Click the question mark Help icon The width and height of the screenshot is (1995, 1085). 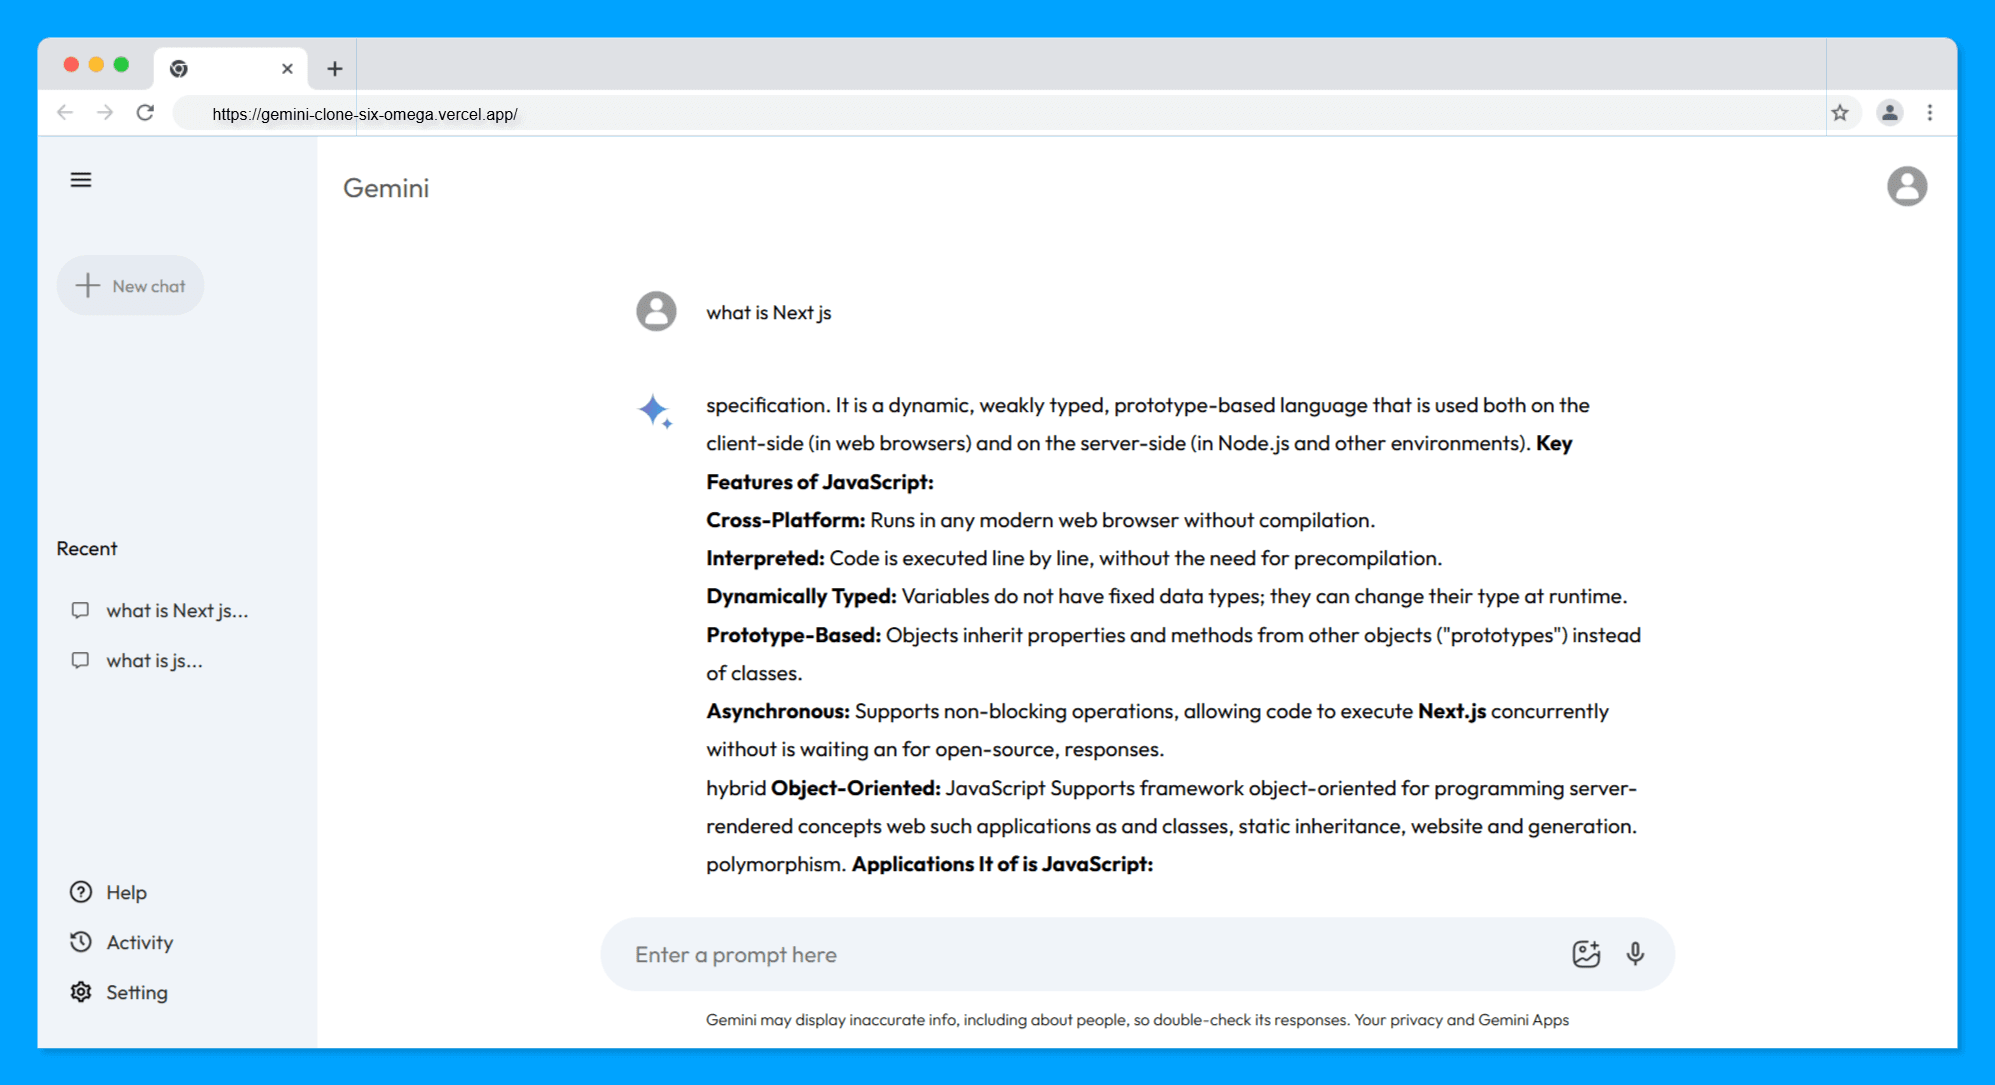(81, 892)
